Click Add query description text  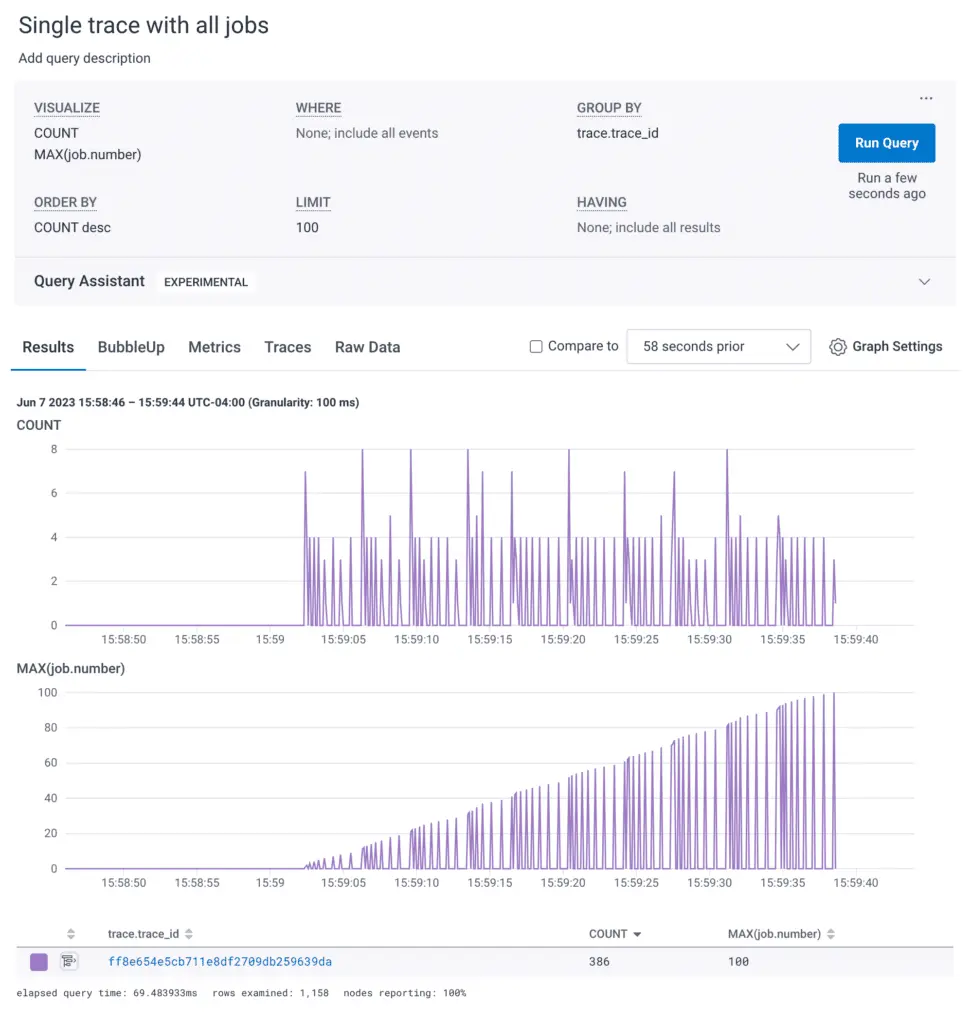tap(84, 58)
